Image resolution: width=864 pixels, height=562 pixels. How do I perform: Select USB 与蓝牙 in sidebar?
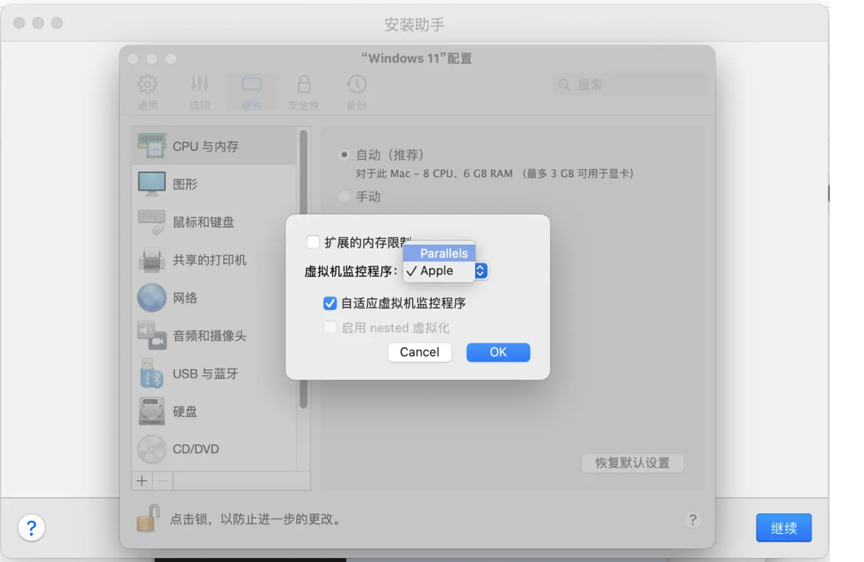205,374
